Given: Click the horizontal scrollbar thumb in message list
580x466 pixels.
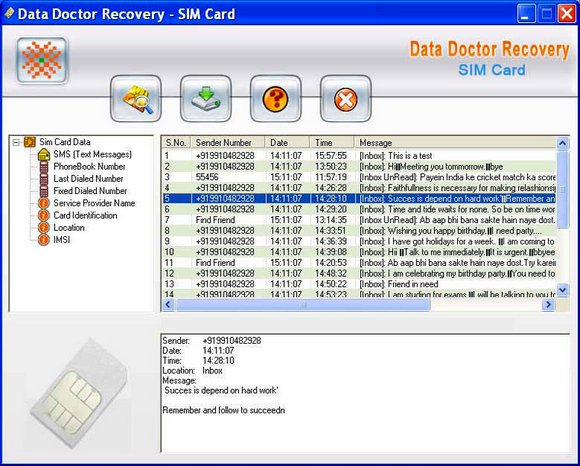Looking at the screenshot, I should point(303,305).
